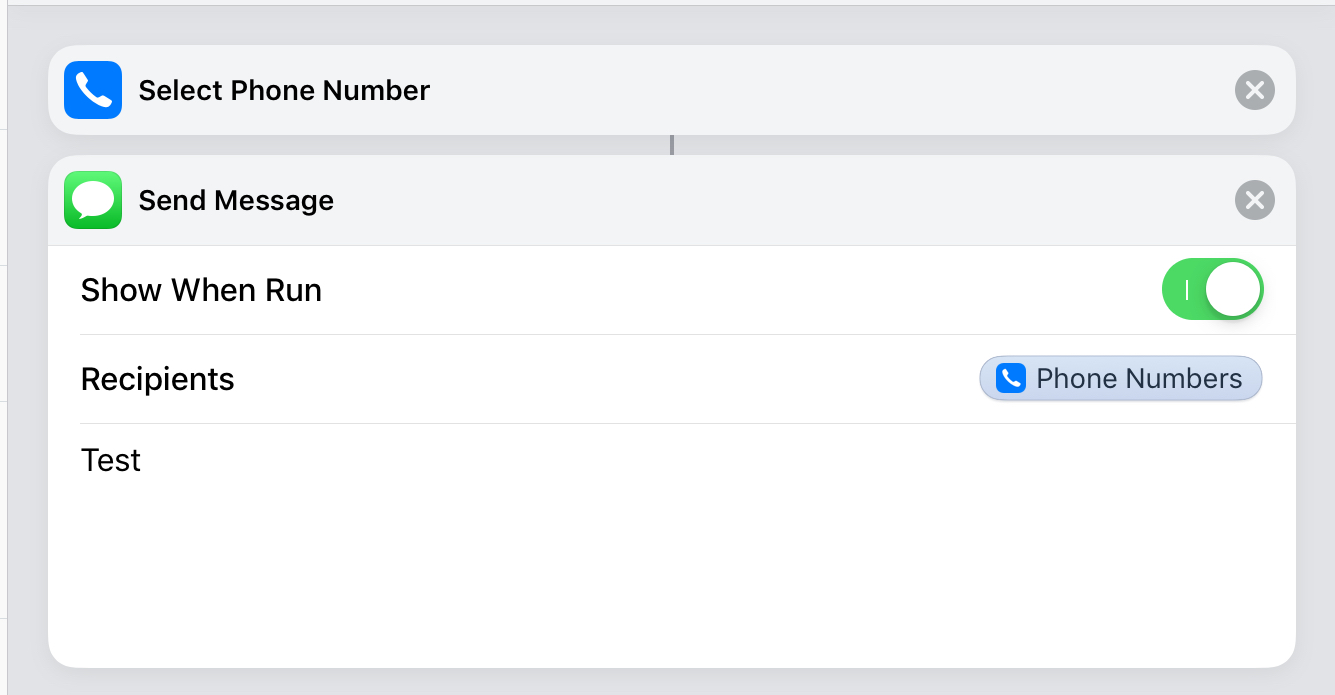Image resolution: width=1335 pixels, height=695 pixels.
Task: Click empty space in Show When Run row
Action: click(x=740, y=290)
